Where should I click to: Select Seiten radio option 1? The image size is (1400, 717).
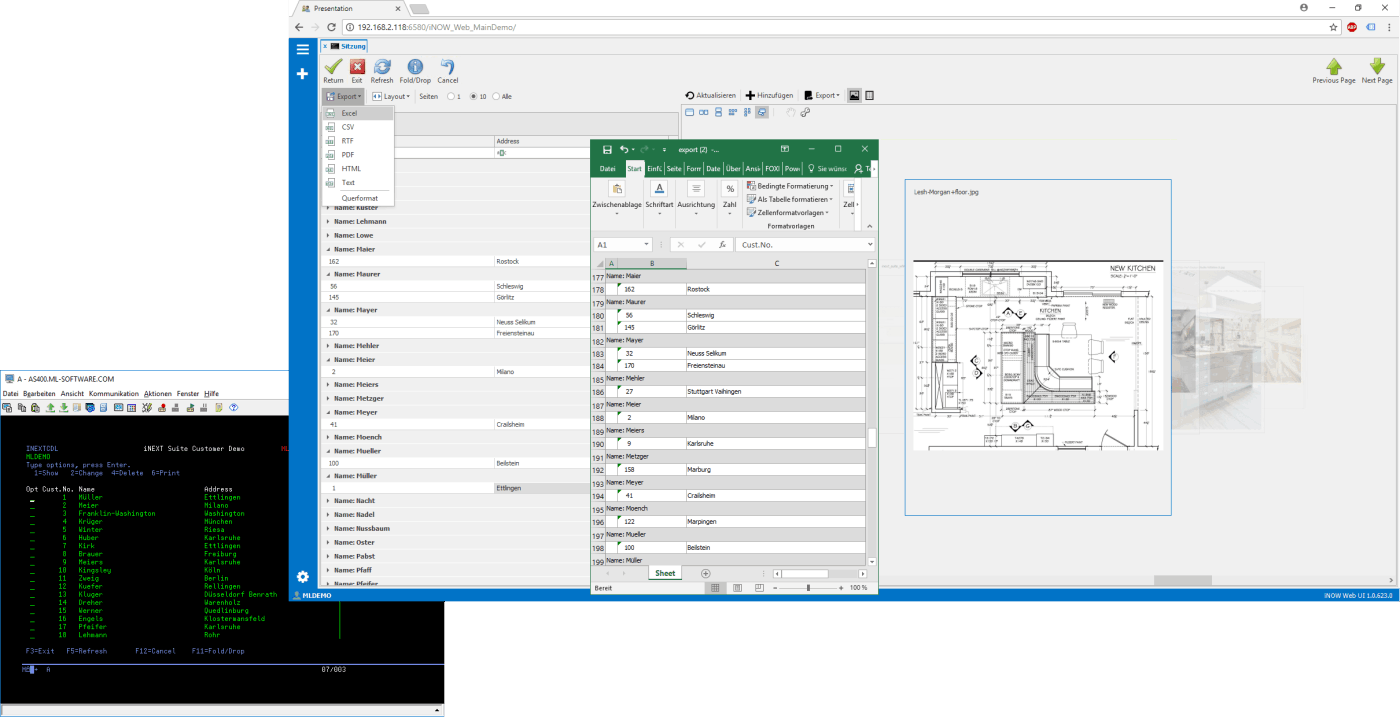point(453,96)
